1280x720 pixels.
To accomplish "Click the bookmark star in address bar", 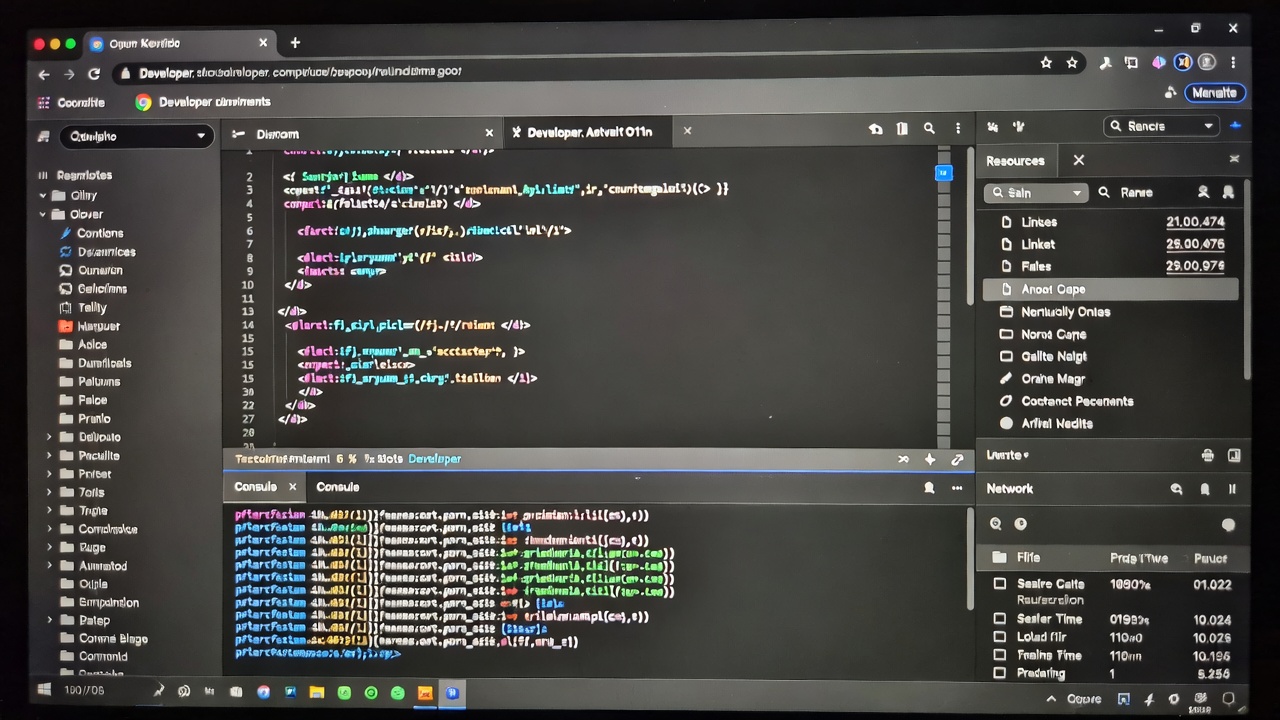I will [x=1046, y=63].
